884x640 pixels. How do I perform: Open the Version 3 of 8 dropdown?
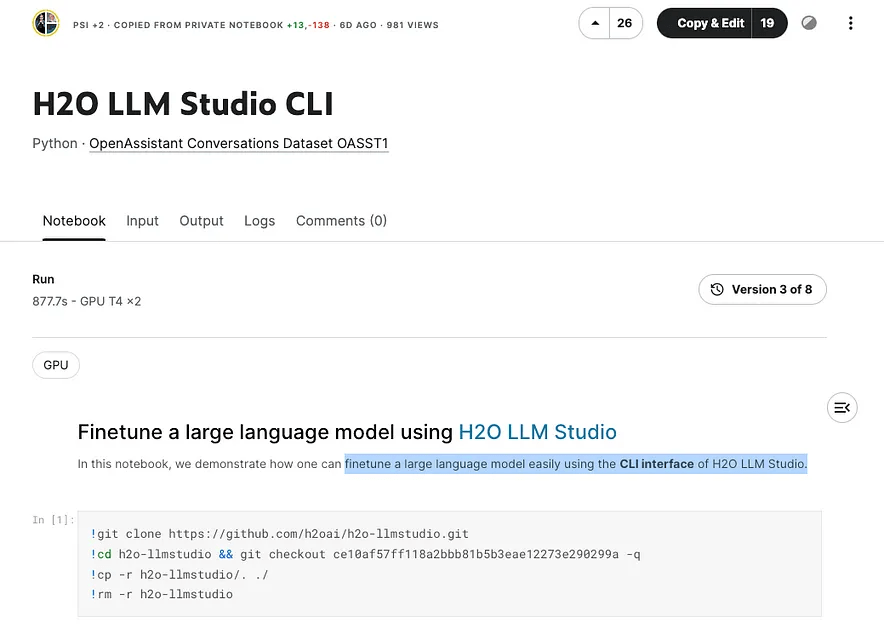point(763,289)
